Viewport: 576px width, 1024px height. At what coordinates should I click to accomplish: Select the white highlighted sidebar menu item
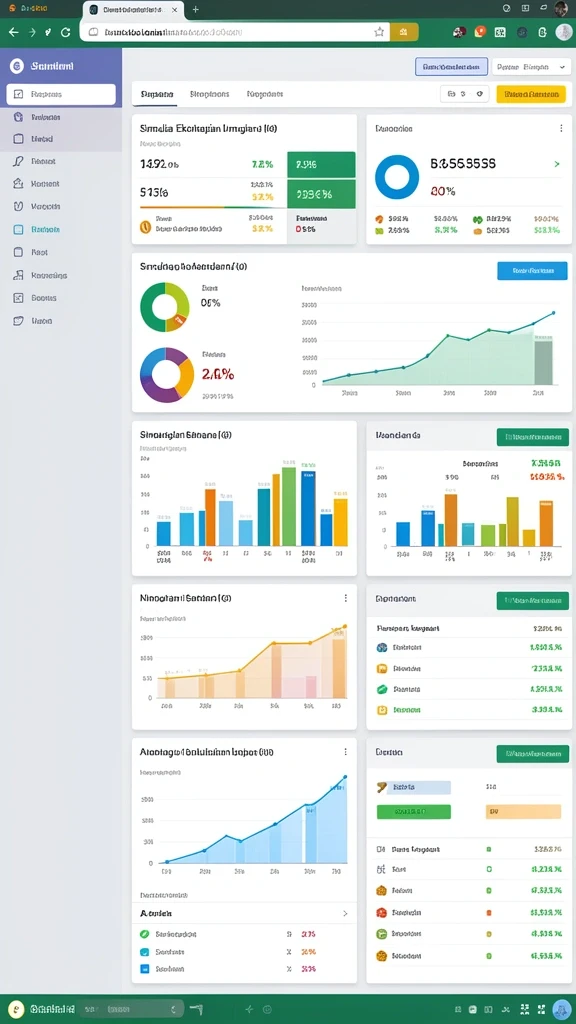[61, 94]
